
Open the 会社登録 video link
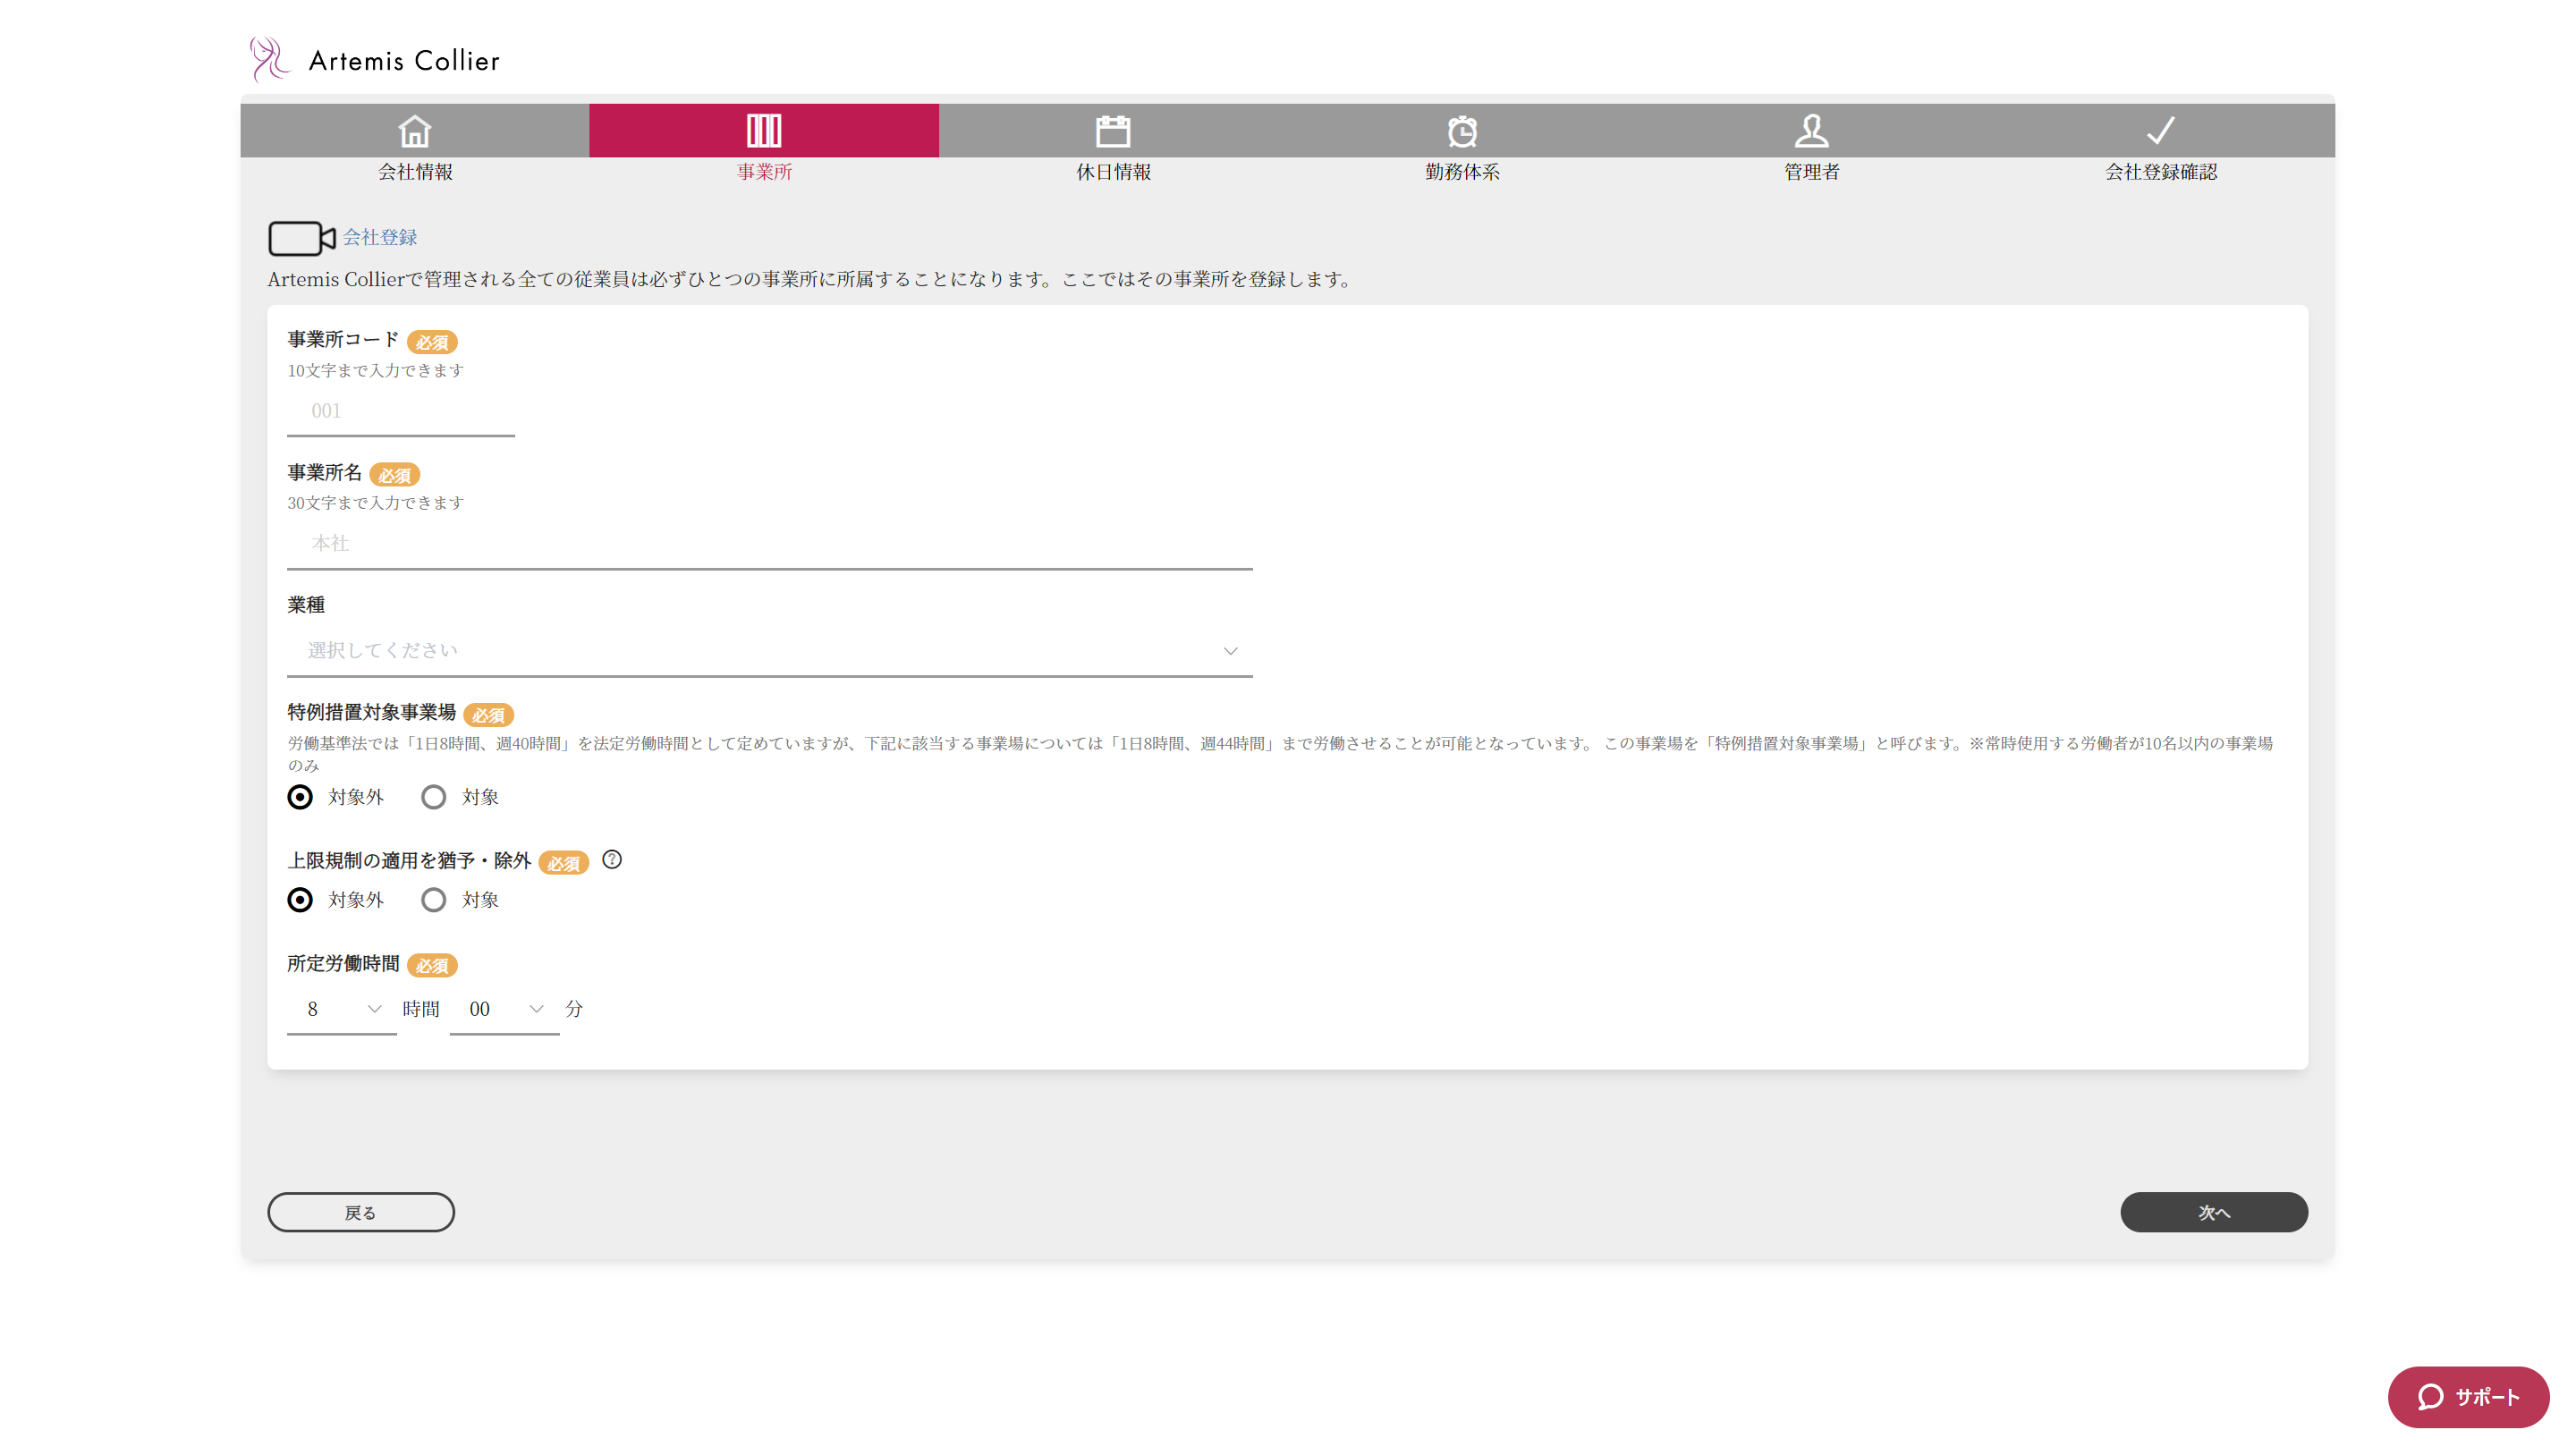pos(380,238)
